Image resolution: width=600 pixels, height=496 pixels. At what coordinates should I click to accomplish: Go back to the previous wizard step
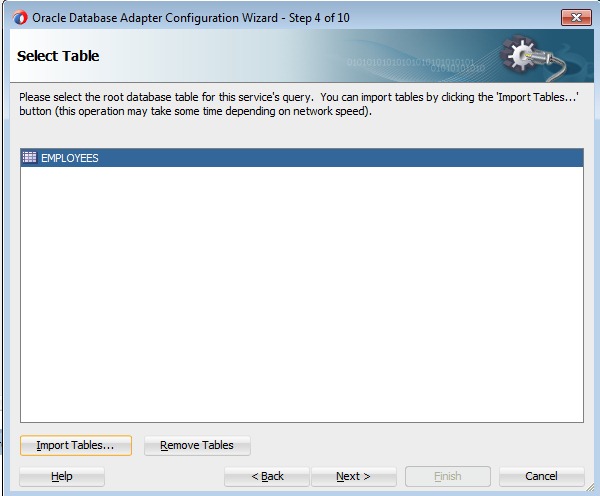[x=267, y=476]
